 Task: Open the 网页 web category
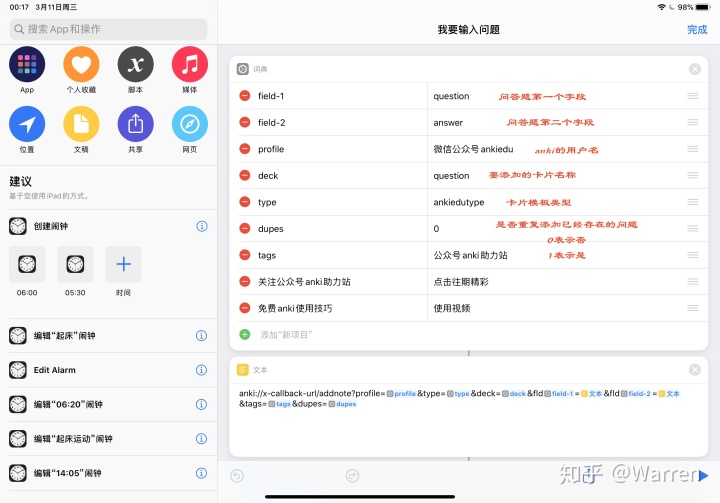point(190,124)
